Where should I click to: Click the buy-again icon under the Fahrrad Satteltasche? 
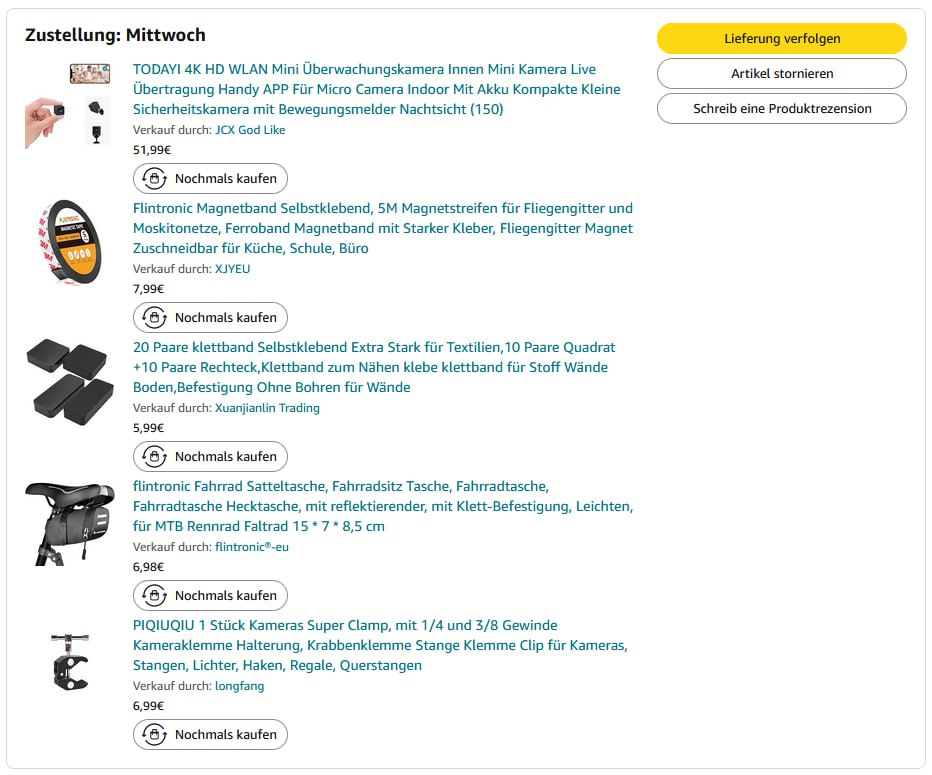154,596
